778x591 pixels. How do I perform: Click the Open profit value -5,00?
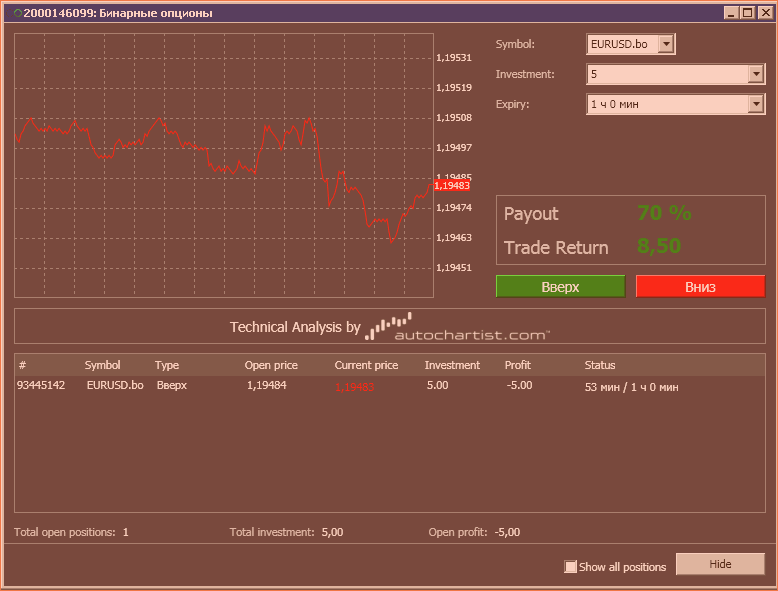tap(507, 532)
